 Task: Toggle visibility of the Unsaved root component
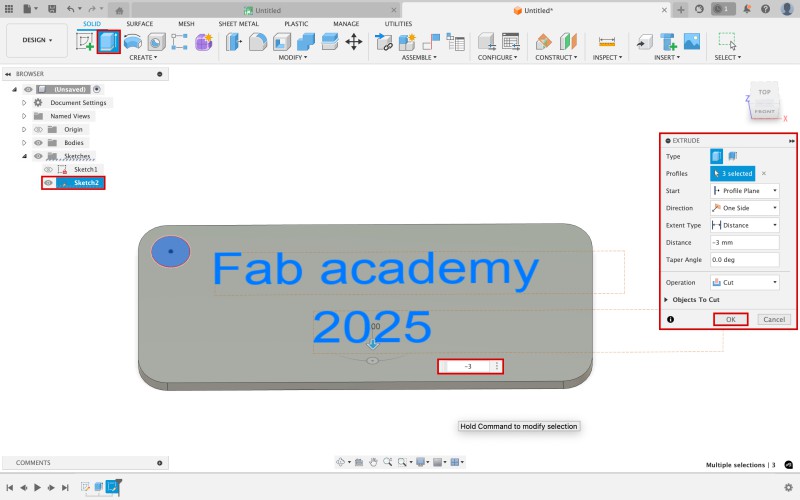click(28, 89)
